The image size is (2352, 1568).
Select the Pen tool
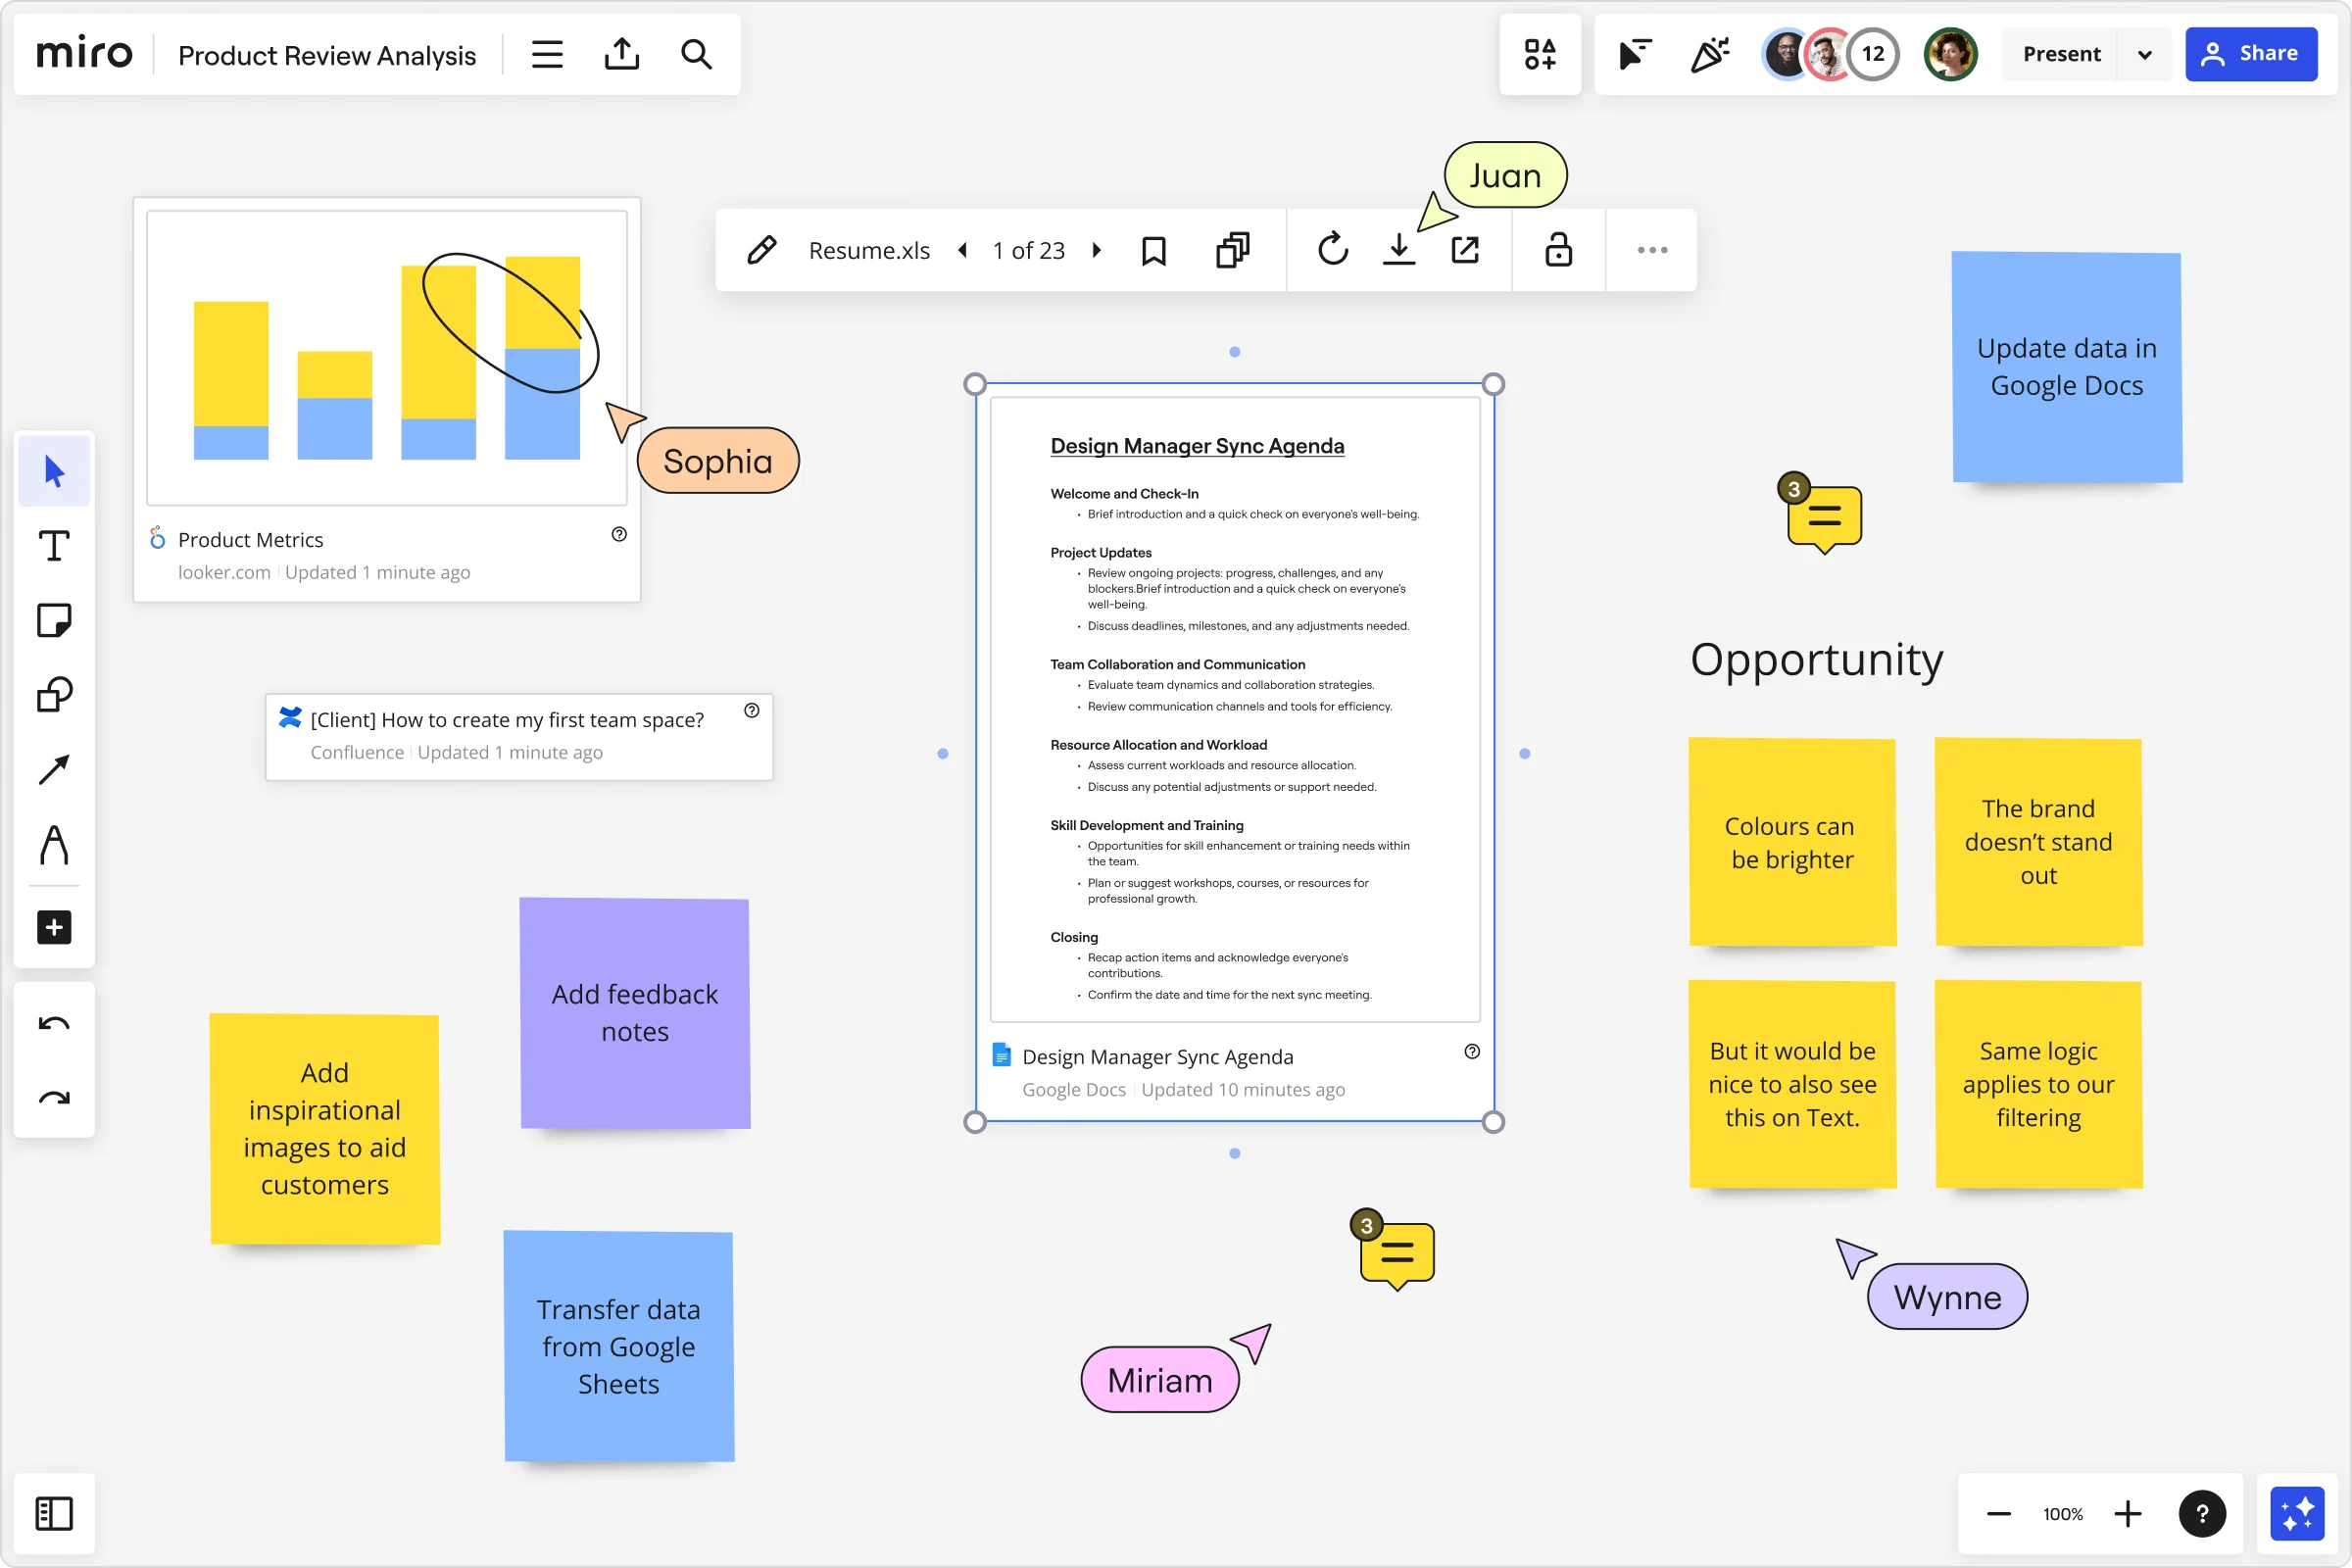(54, 845)
